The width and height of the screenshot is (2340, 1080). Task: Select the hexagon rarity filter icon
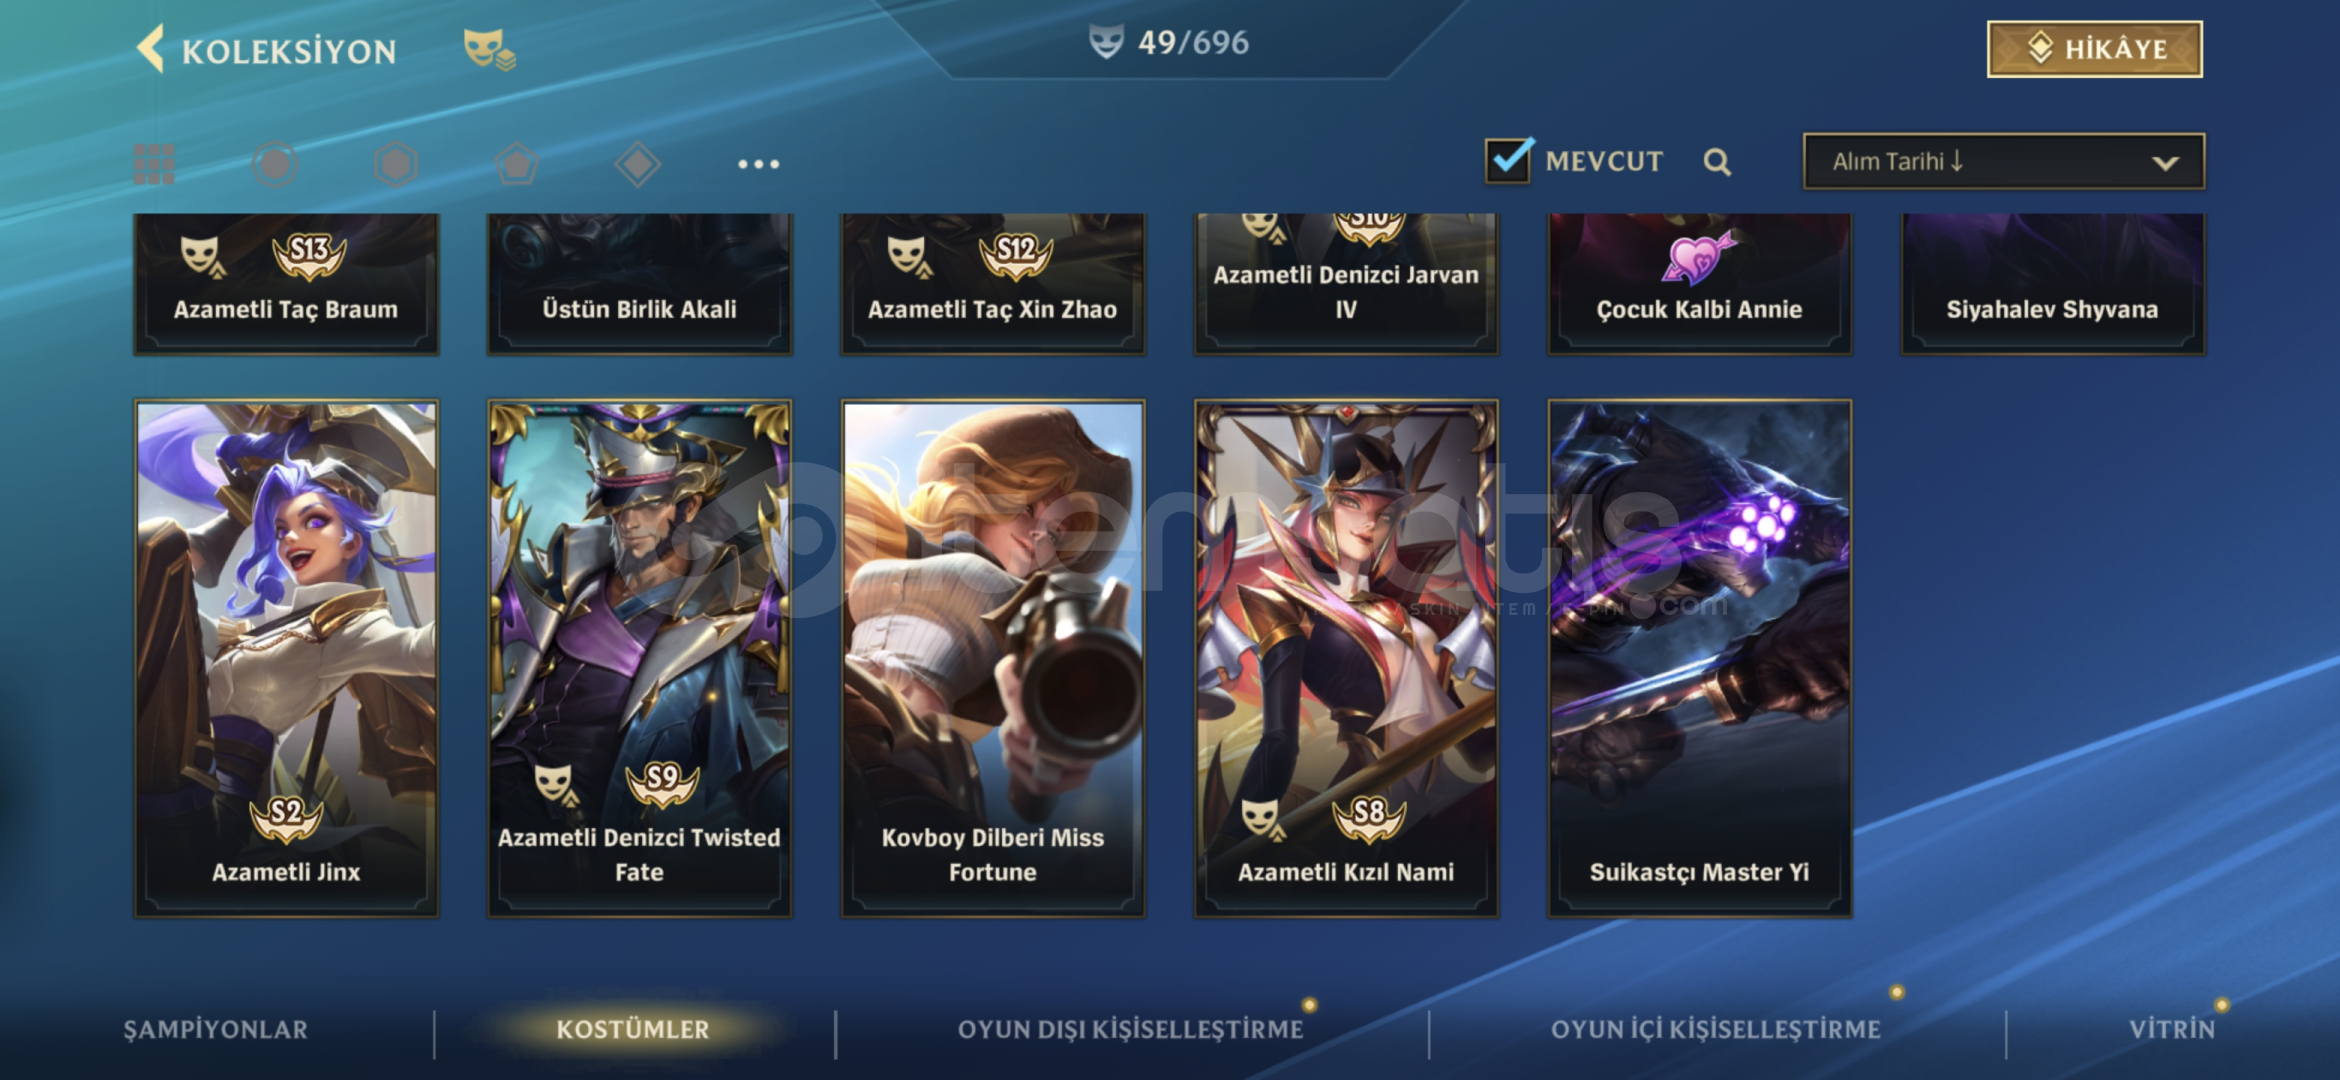396,164
